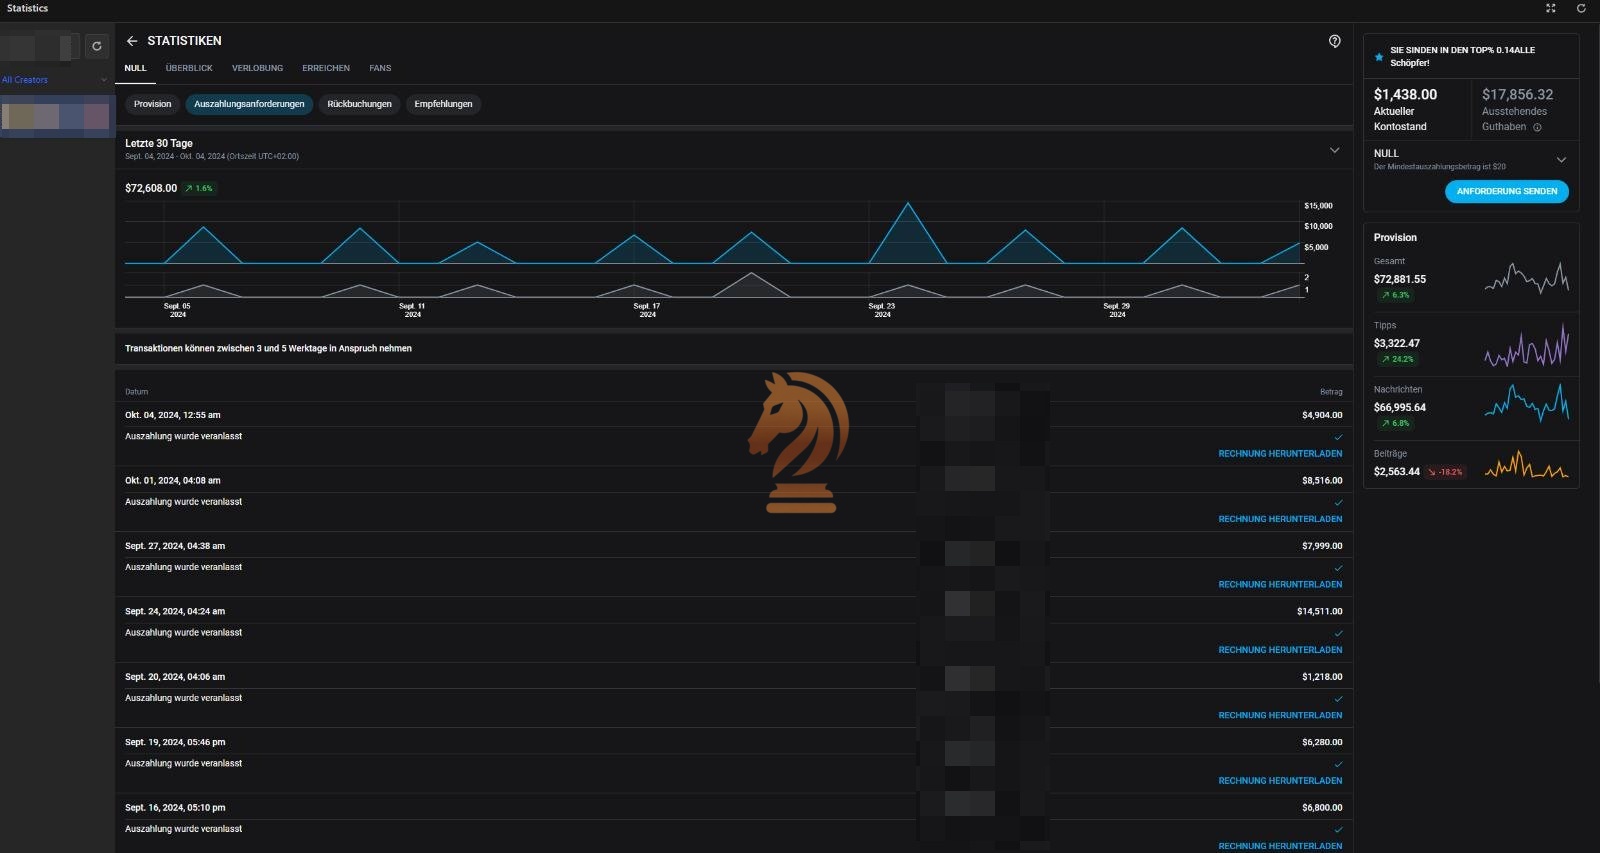
Task: Select the Rückbuchungen filter chip
Action: pyautogui.click(x=359, y=104)
